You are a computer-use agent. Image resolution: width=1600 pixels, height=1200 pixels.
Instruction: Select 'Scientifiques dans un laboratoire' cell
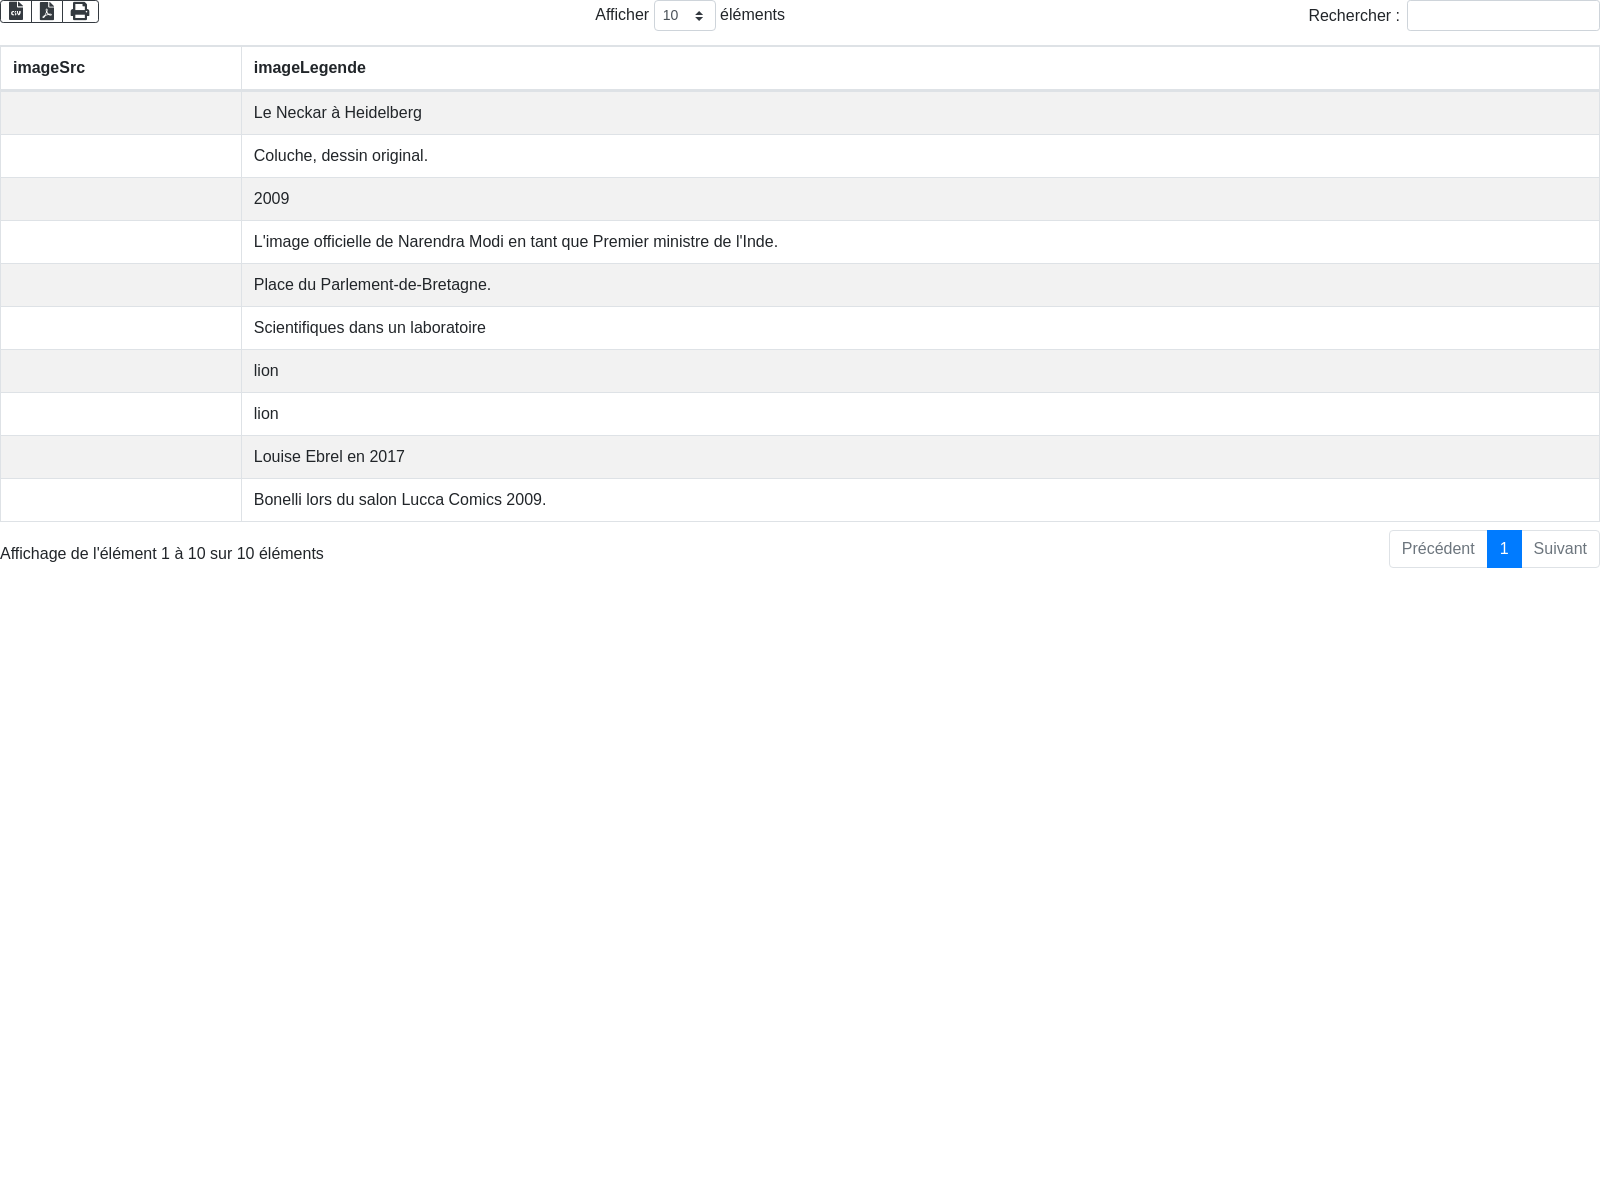[920, 328]
